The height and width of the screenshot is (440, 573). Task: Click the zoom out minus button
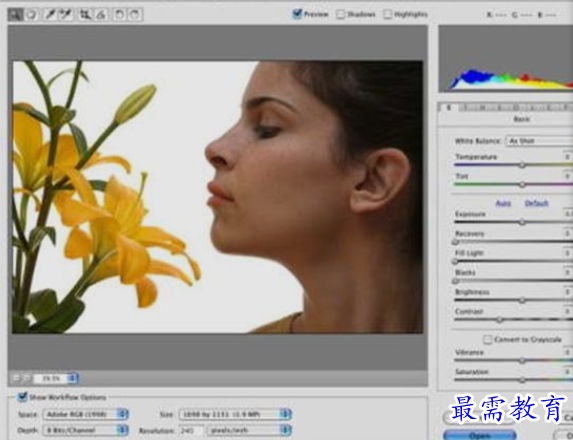pos(16,378)
